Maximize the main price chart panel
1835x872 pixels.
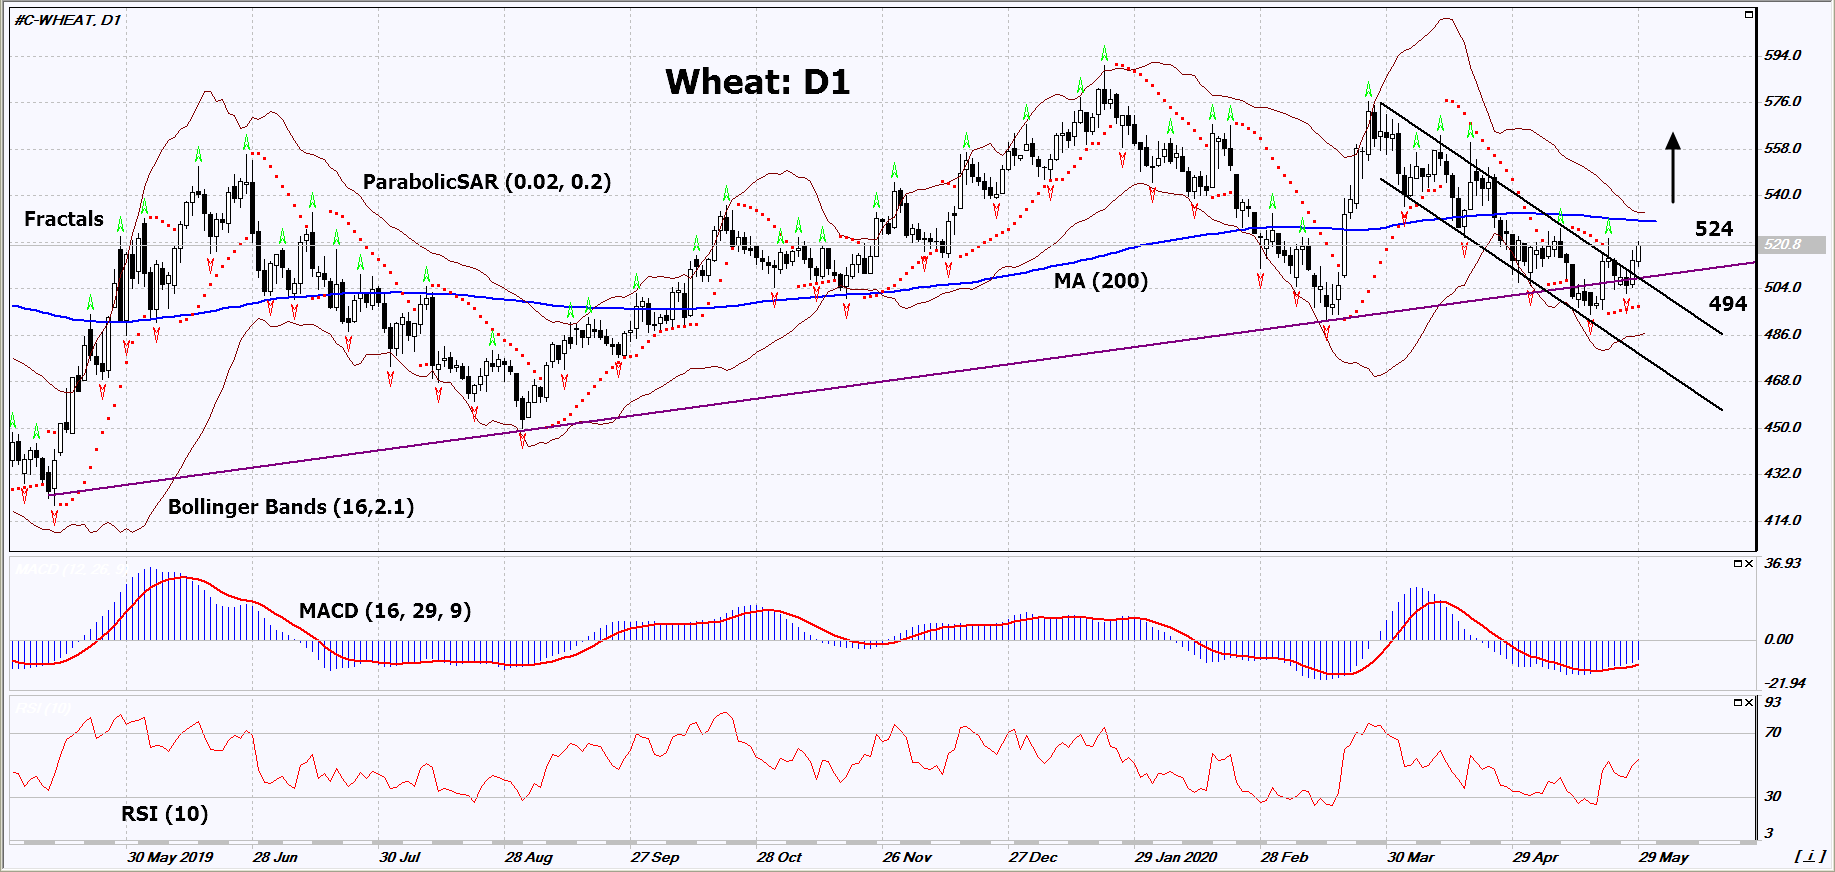[1748, 15]
